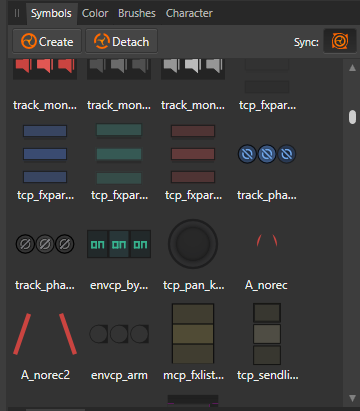360x411 pixels.
Task: Click the Detach symbol button
Action: point(121,42)
